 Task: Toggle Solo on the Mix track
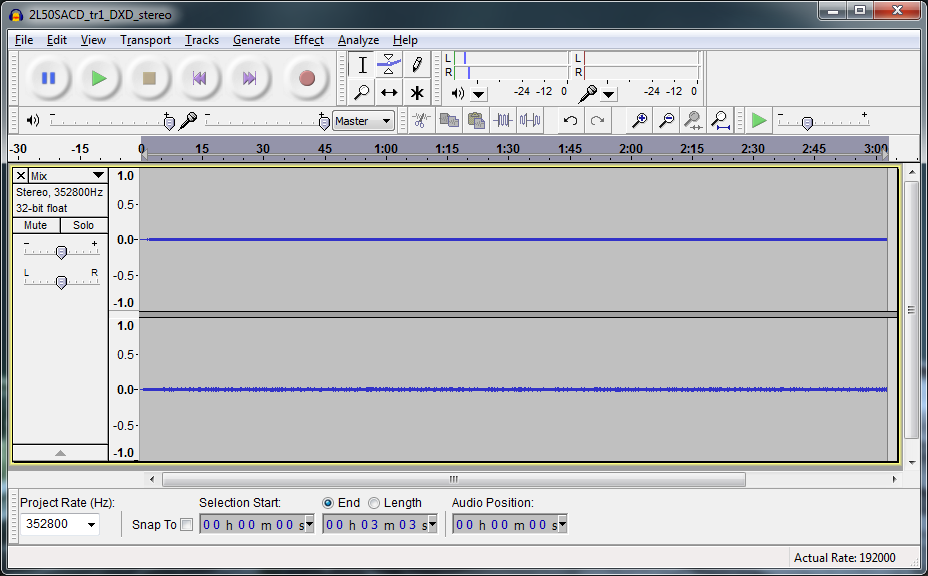click(83, 225)
